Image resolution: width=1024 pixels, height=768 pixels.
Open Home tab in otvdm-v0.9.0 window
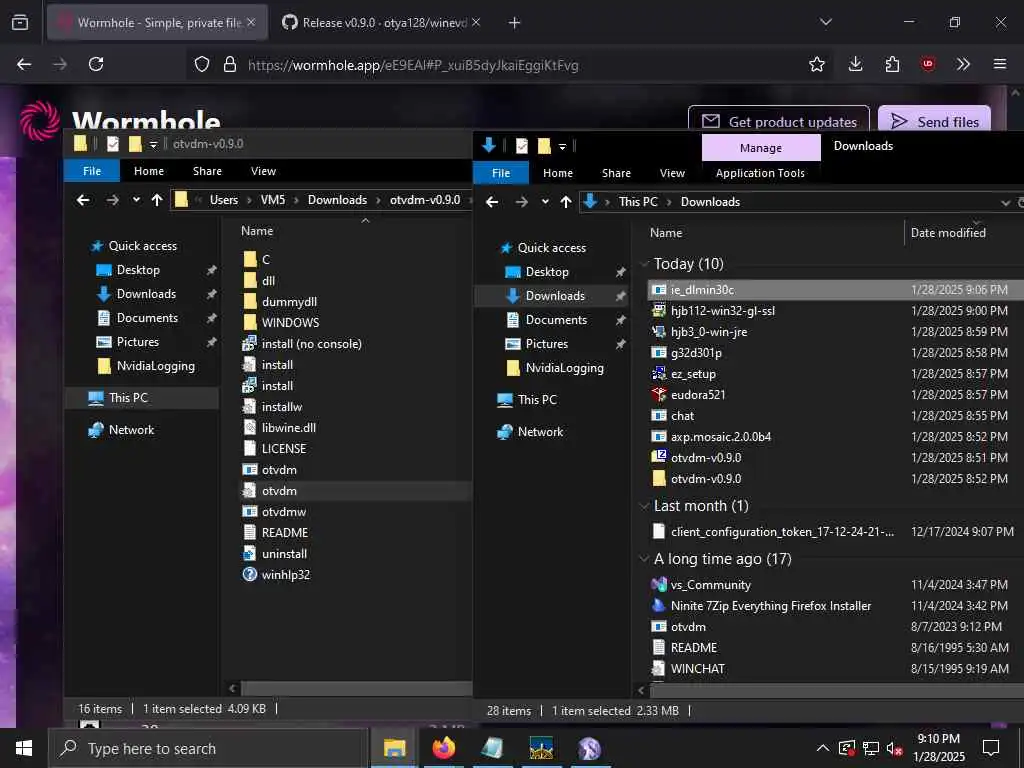[x=149, y=171]
